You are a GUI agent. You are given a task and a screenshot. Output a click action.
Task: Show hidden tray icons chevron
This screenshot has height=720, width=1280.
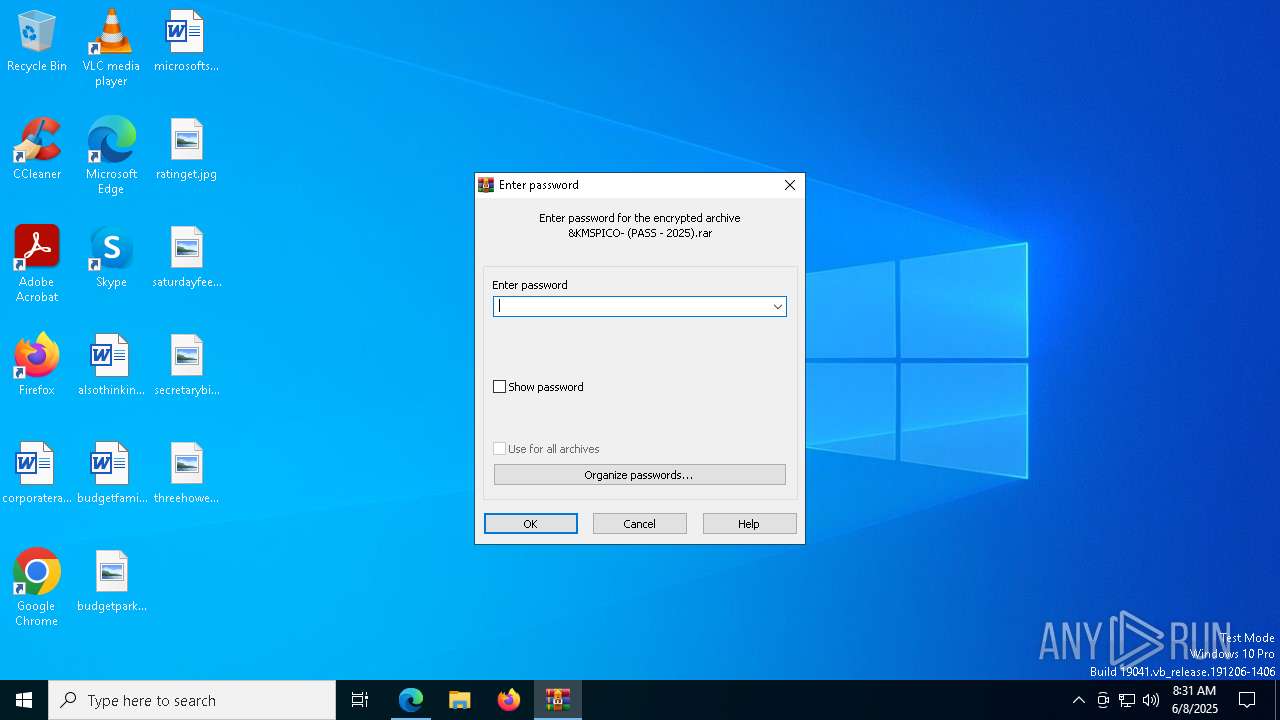[1078, 700]
